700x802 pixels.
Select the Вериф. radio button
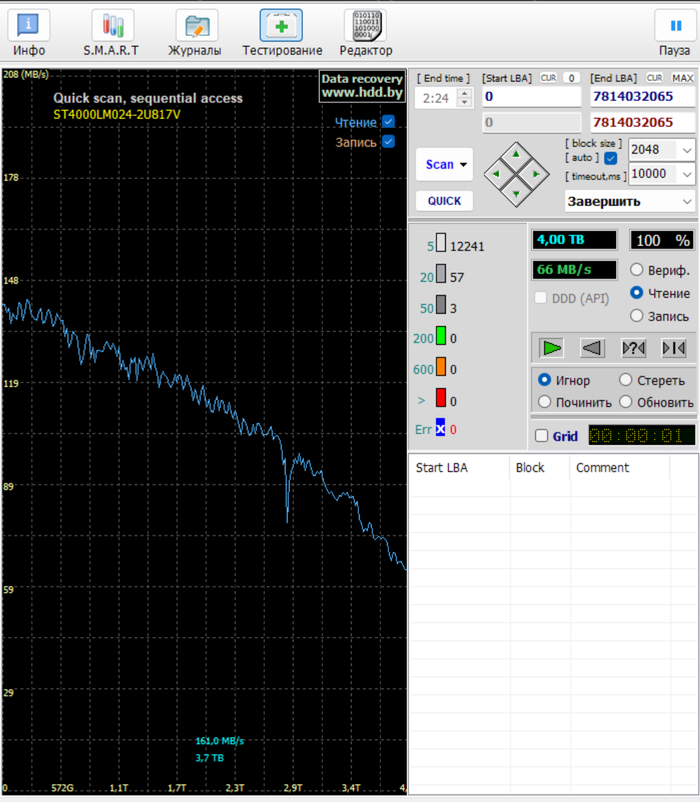coord(637,270)
